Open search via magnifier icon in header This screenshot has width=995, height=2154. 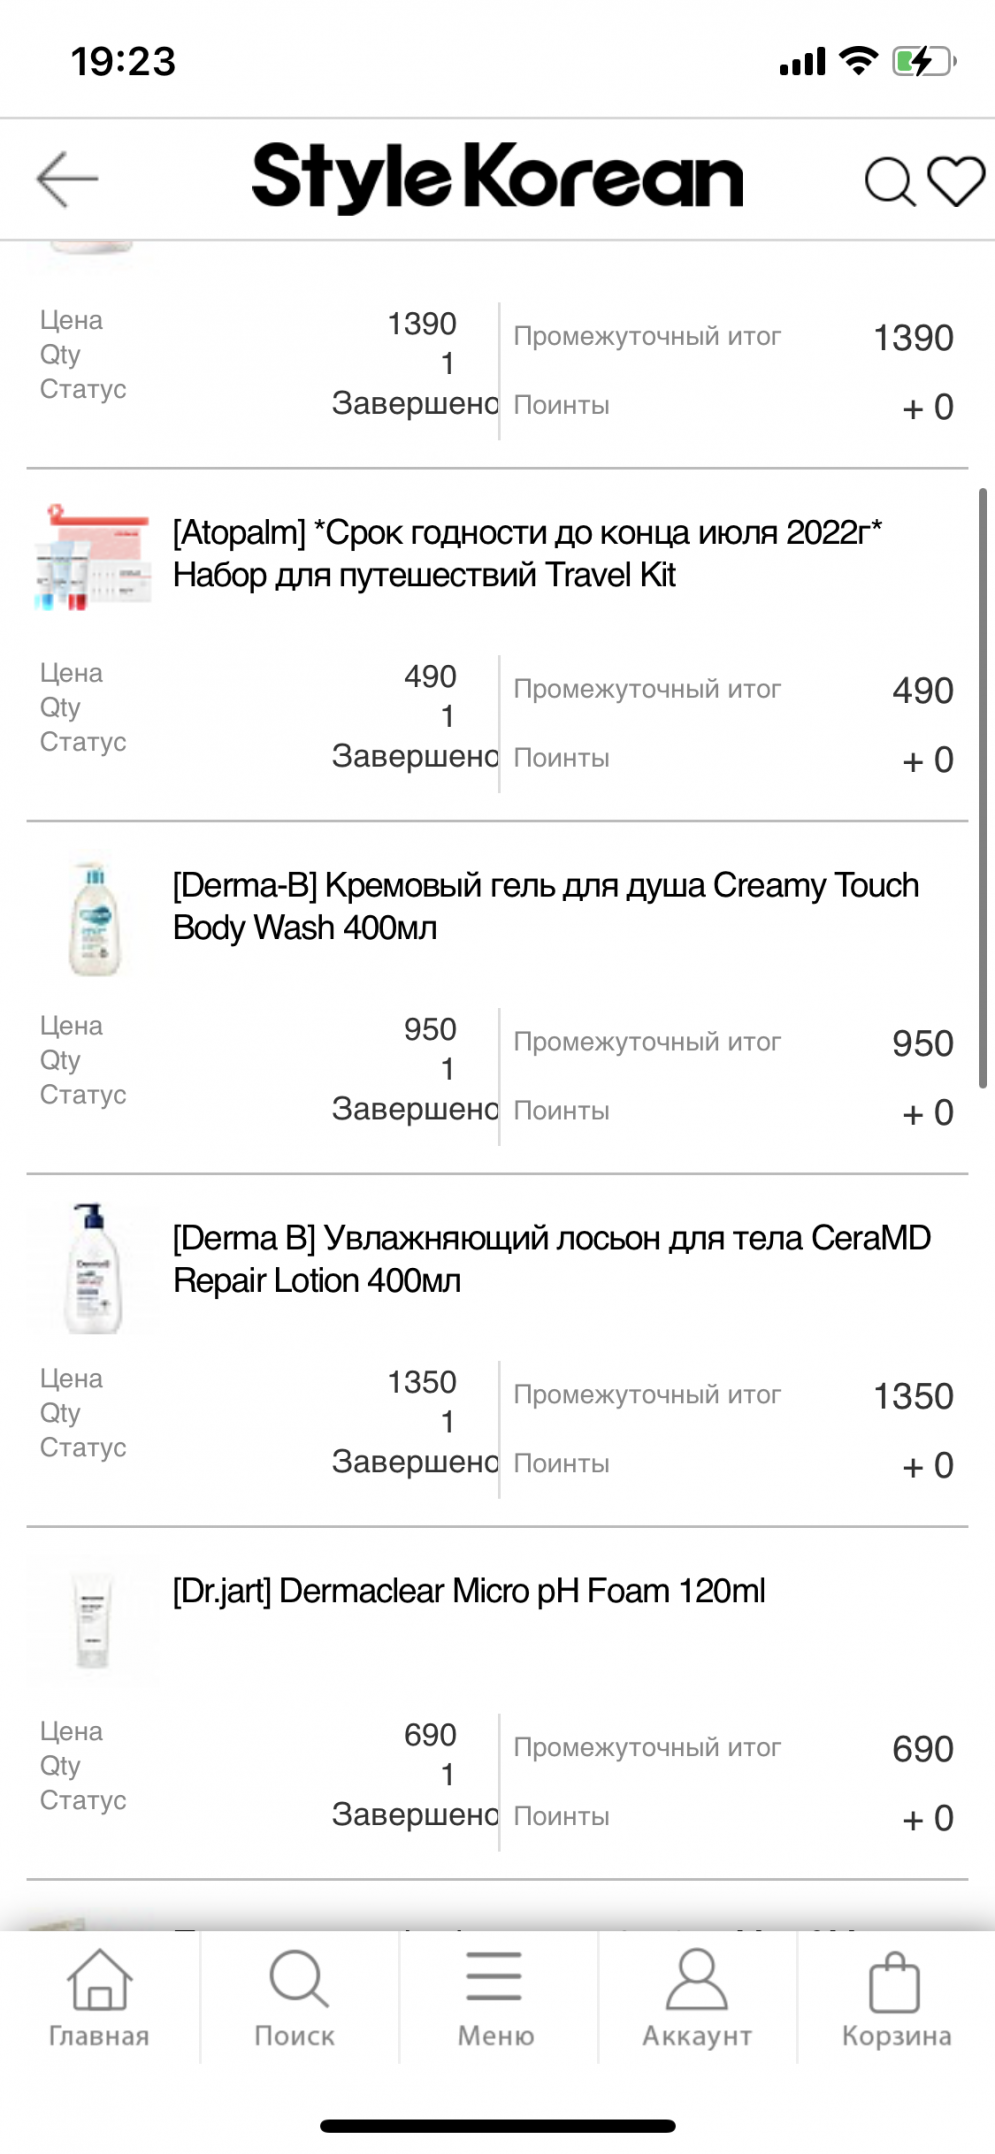tap(889, 181)
